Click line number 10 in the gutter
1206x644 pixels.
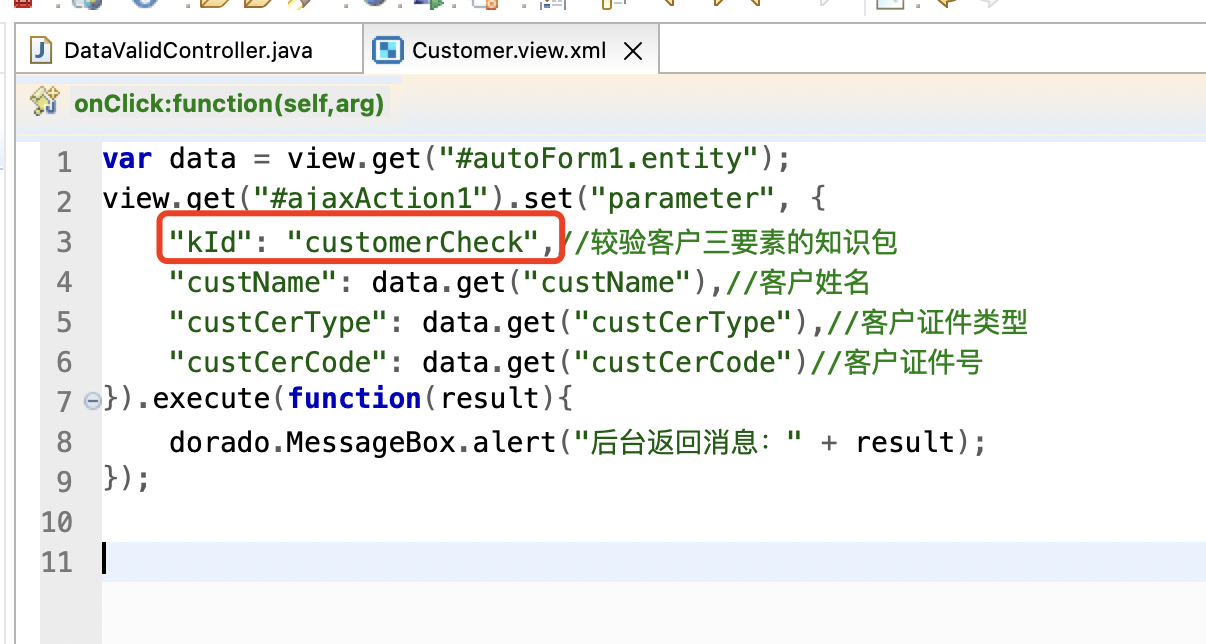tap(57, 521)
